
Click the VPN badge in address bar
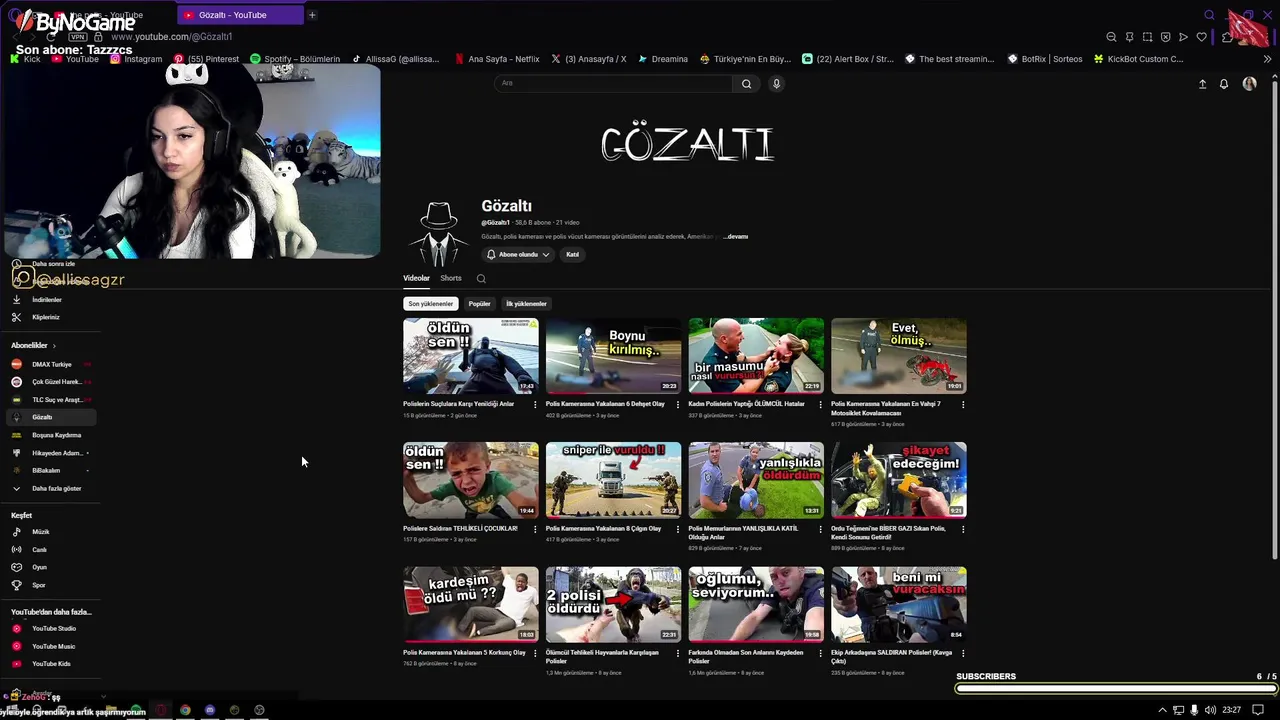tap(78, 37)
